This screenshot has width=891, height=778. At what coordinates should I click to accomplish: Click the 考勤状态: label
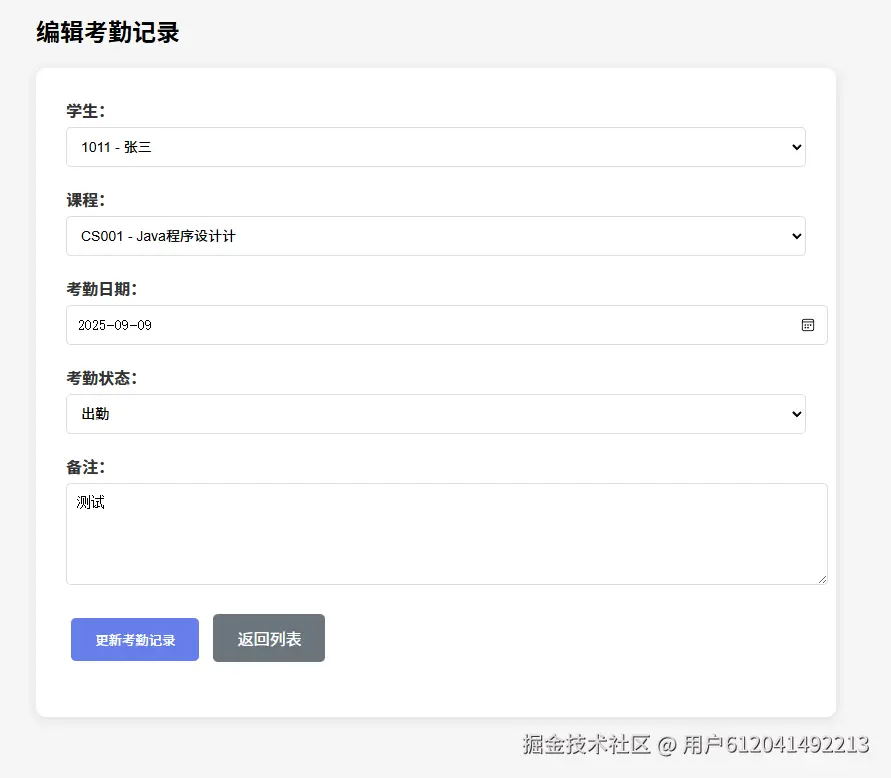102,378
